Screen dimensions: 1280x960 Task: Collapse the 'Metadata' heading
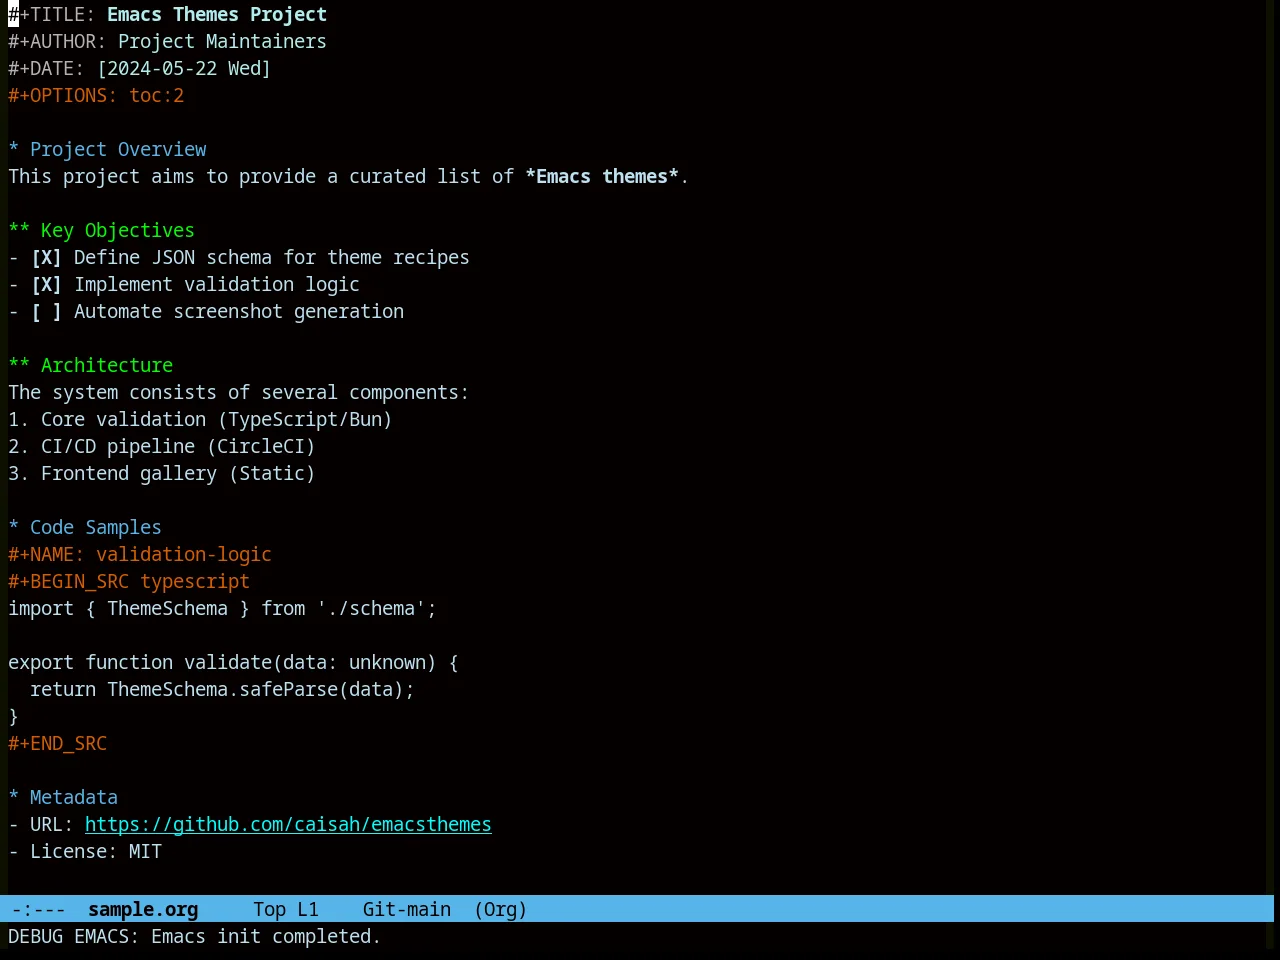coord(13,798)
